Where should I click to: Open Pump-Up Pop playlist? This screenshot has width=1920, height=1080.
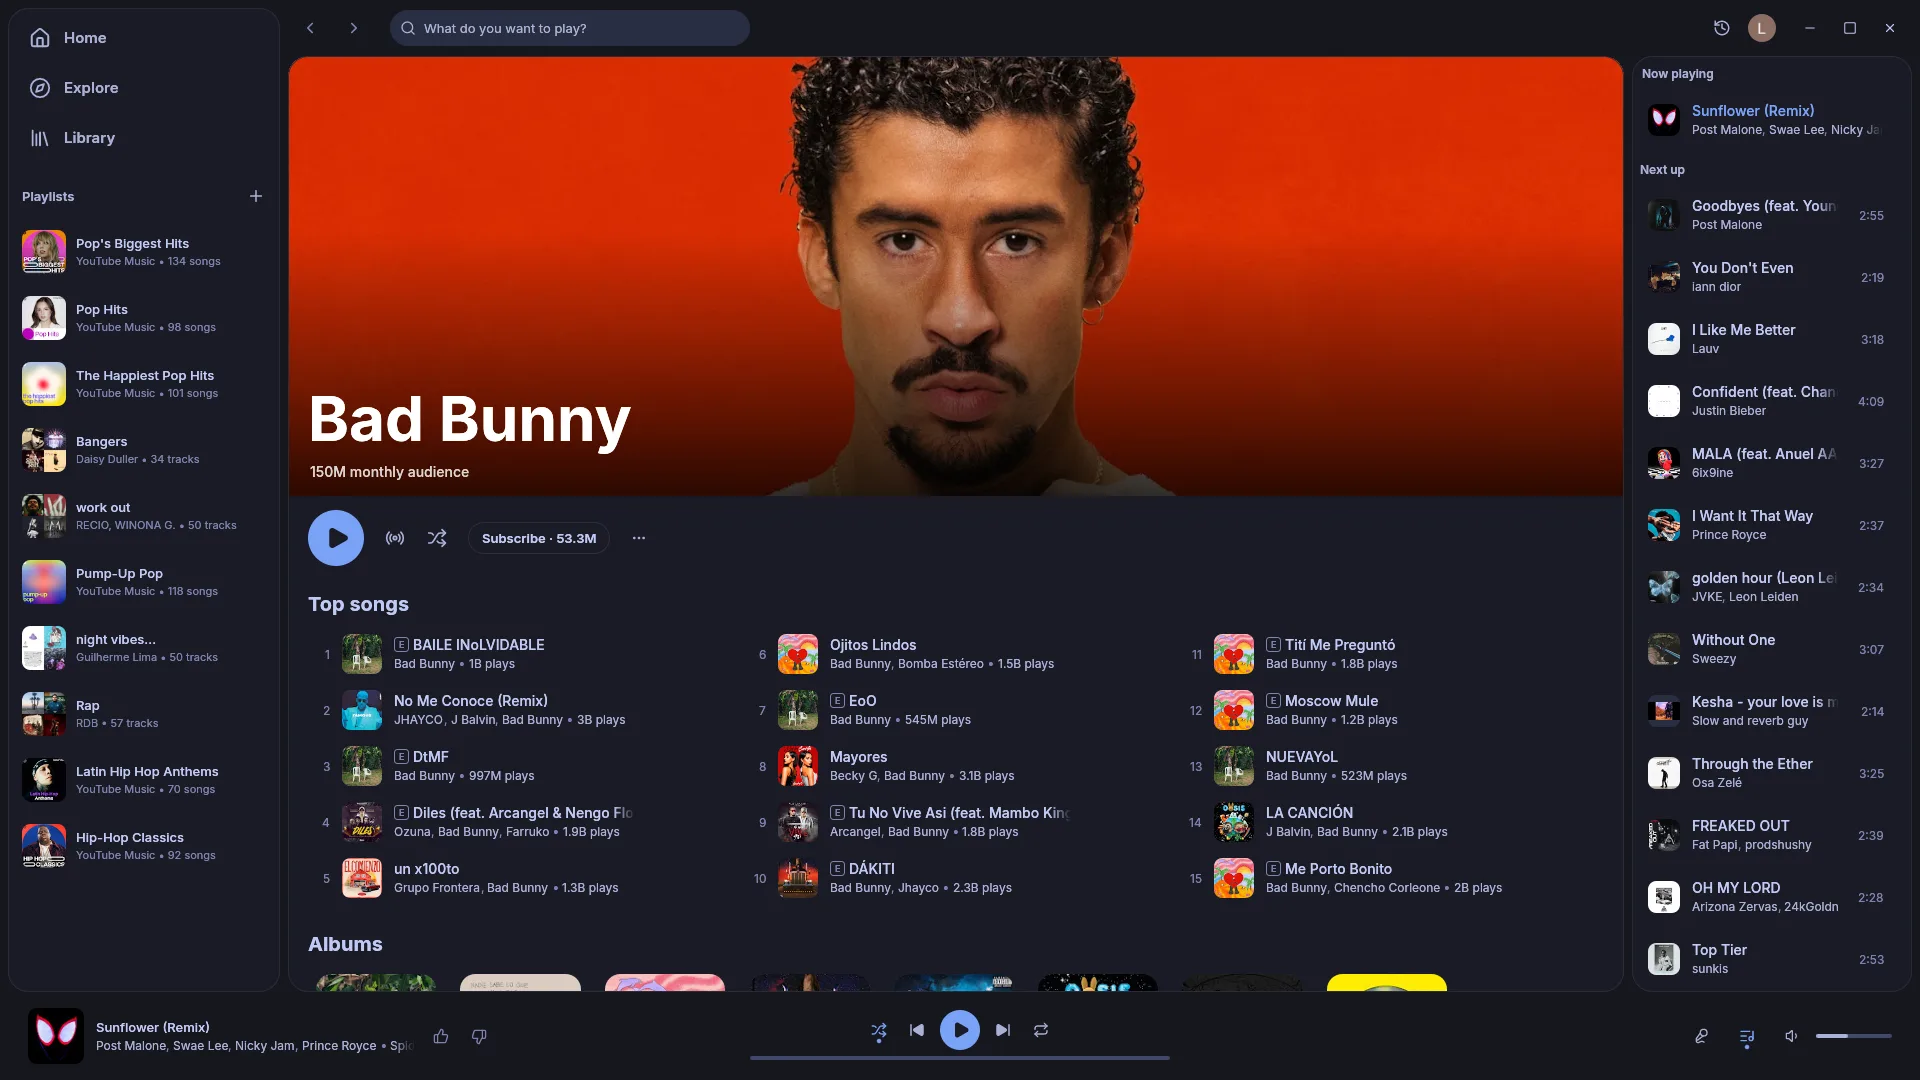coord(143,582)
